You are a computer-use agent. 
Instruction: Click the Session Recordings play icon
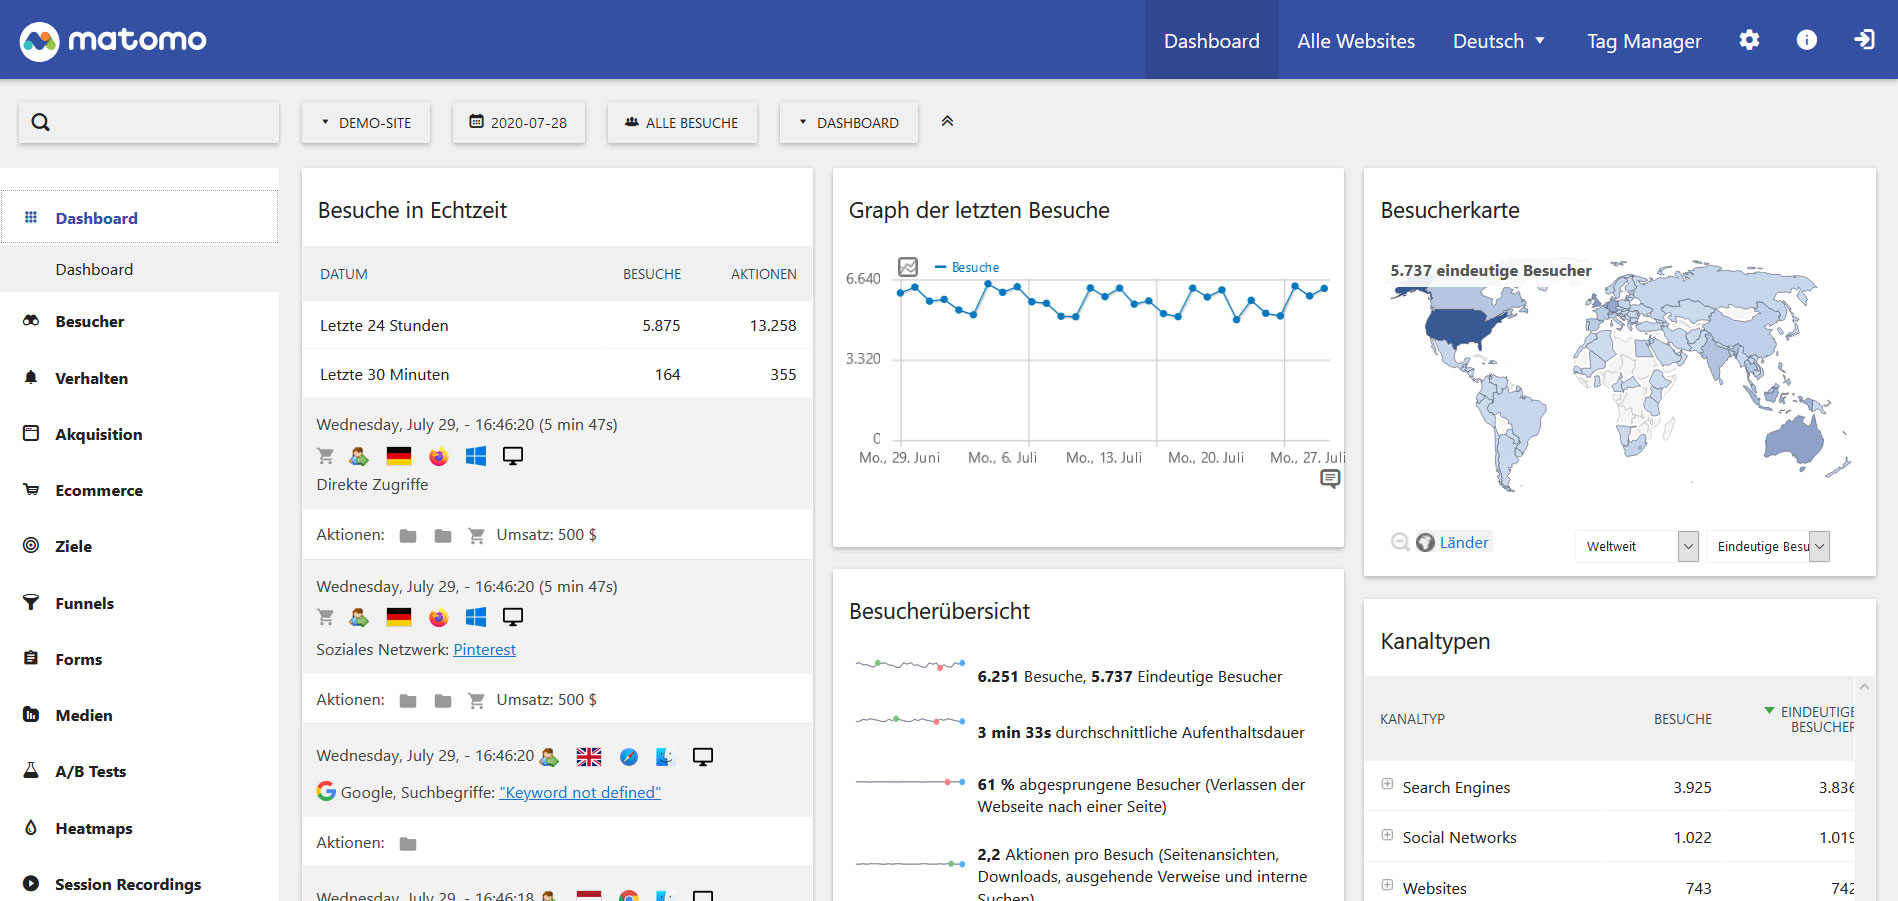coord(31,883)
